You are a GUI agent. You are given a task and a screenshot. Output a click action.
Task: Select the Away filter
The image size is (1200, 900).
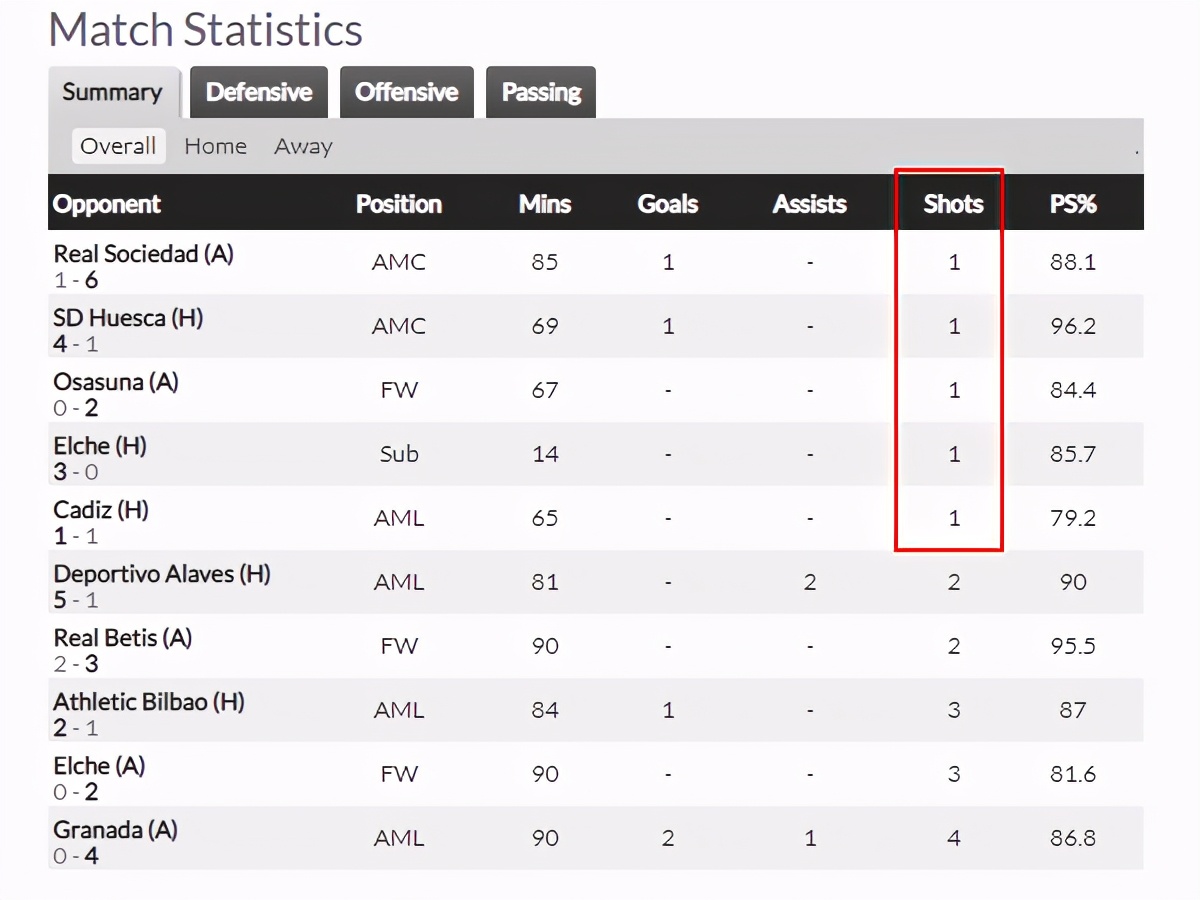[303, 146]
